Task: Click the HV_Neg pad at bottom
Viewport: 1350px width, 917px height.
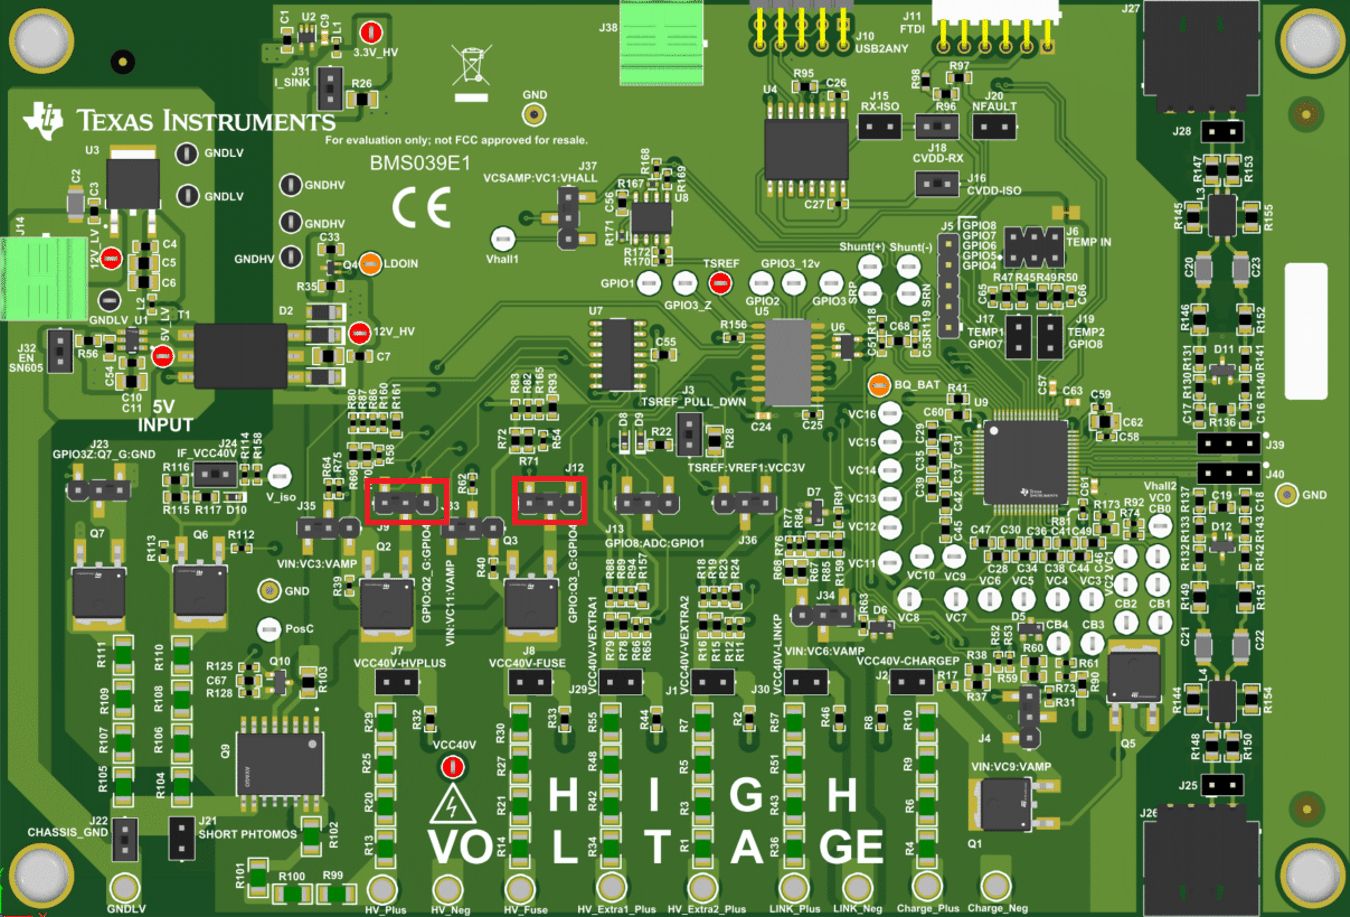Action: [x=448, y=887]
